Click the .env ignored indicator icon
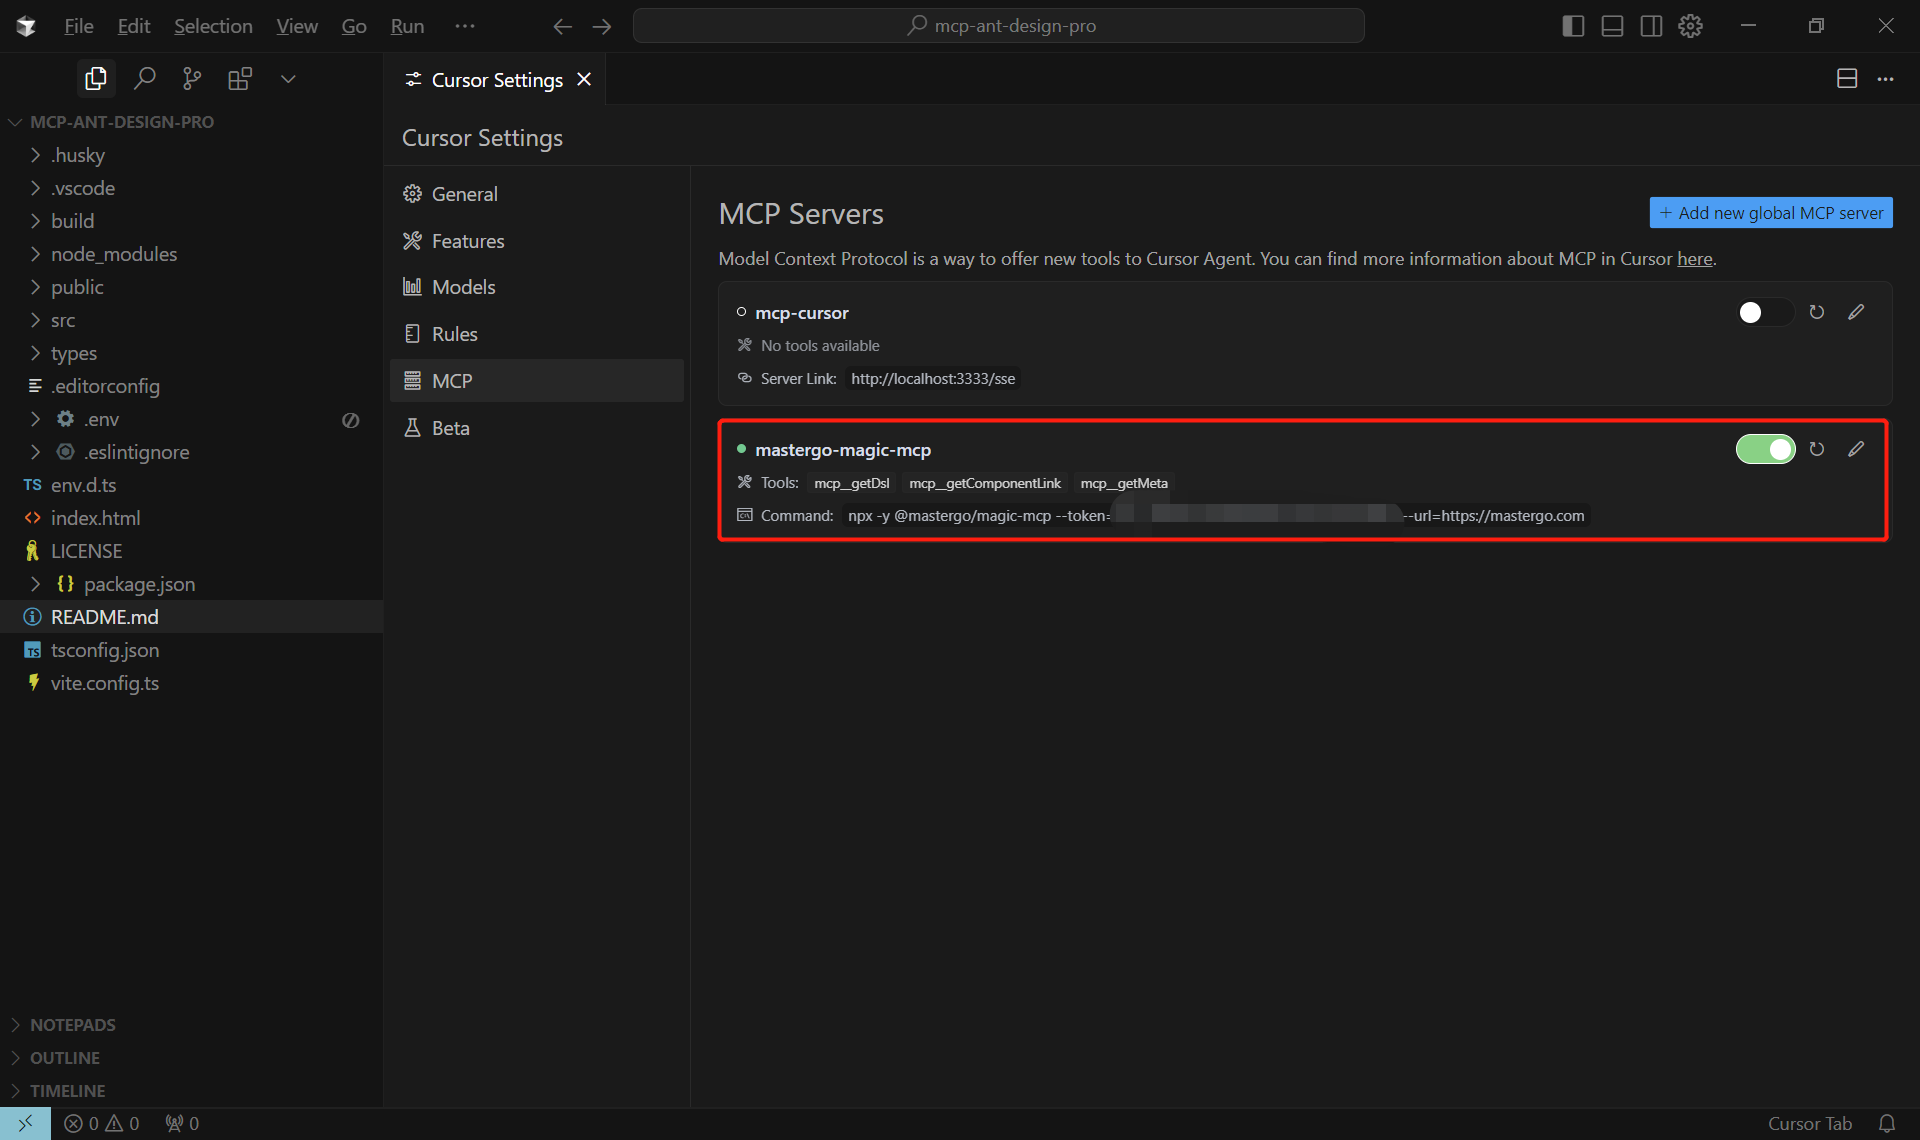Viewport: 1920px width, 1140px height. pos(350,420)
